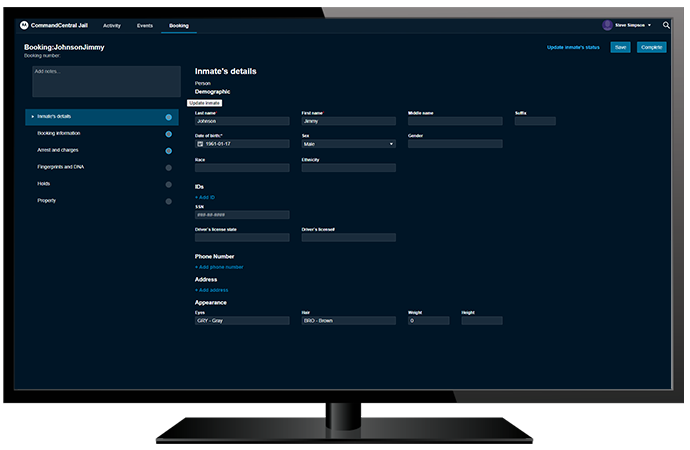Open the Hair dropdown showing BRO - Brown
The width and height of the screenshot is (690, 450).
click(x=348, y=321)
